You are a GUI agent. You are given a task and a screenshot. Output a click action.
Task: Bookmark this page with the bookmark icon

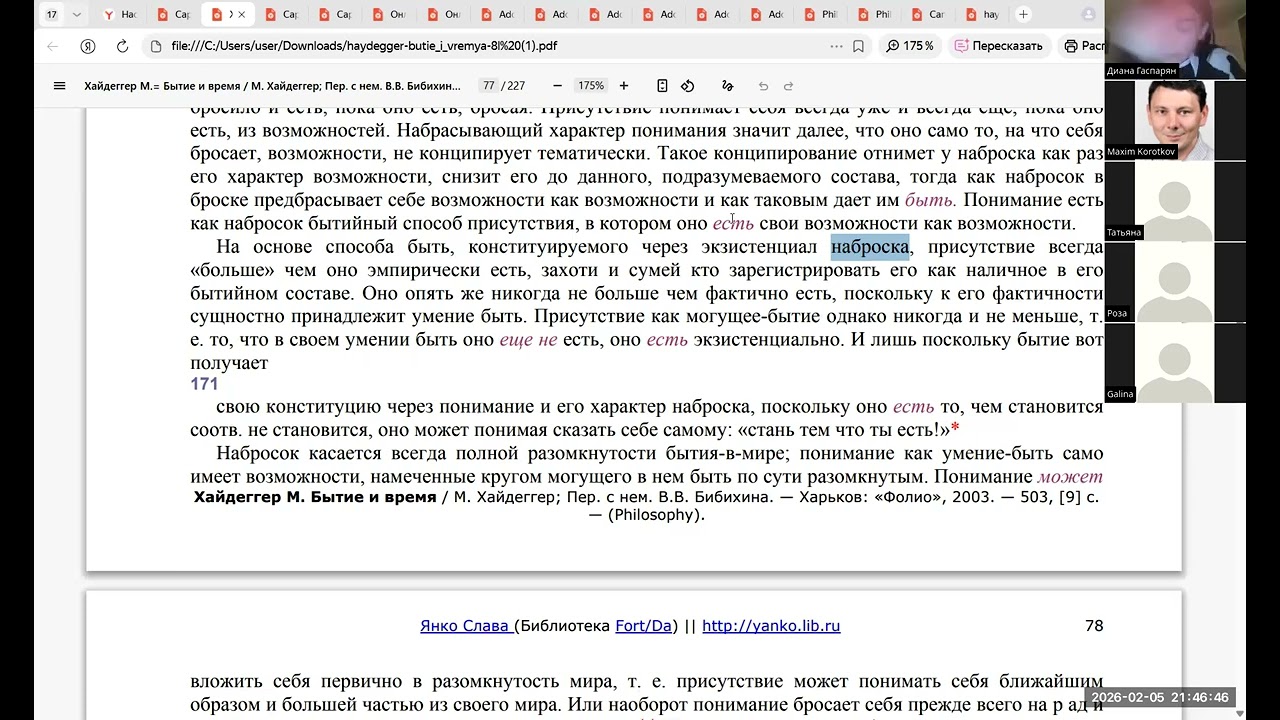point(858,46)
